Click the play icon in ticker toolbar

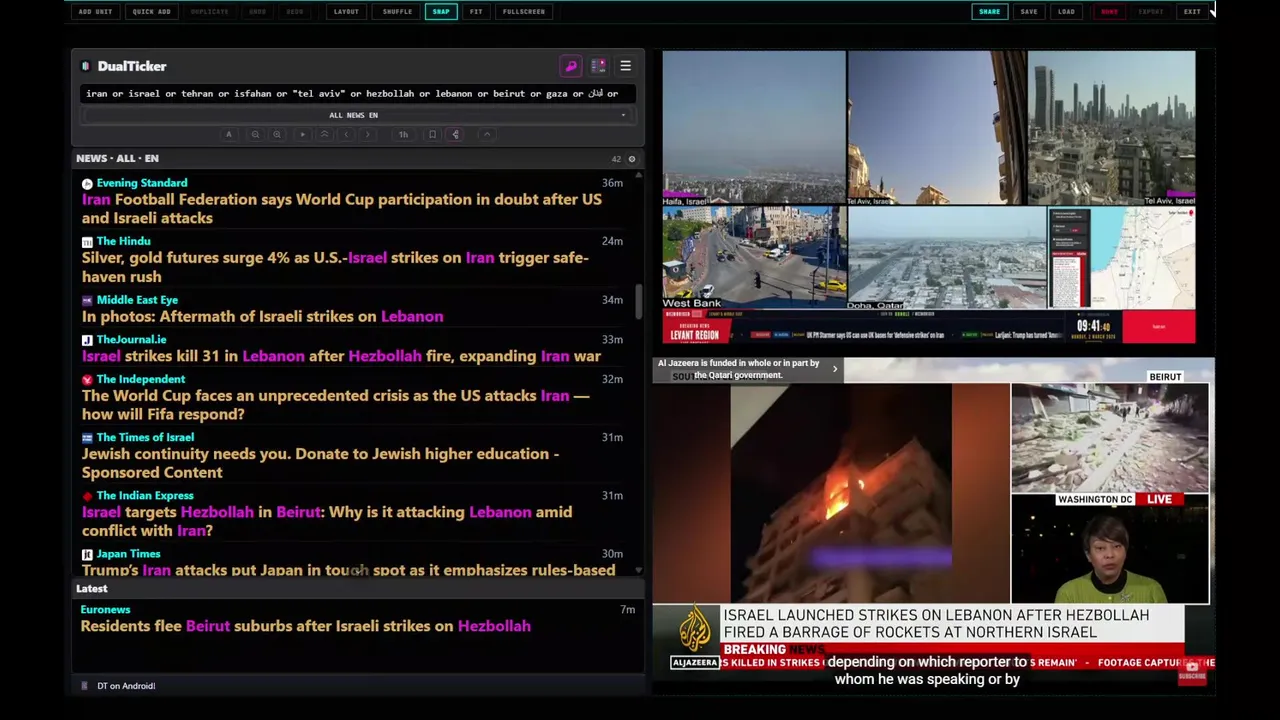click(302, 134)
